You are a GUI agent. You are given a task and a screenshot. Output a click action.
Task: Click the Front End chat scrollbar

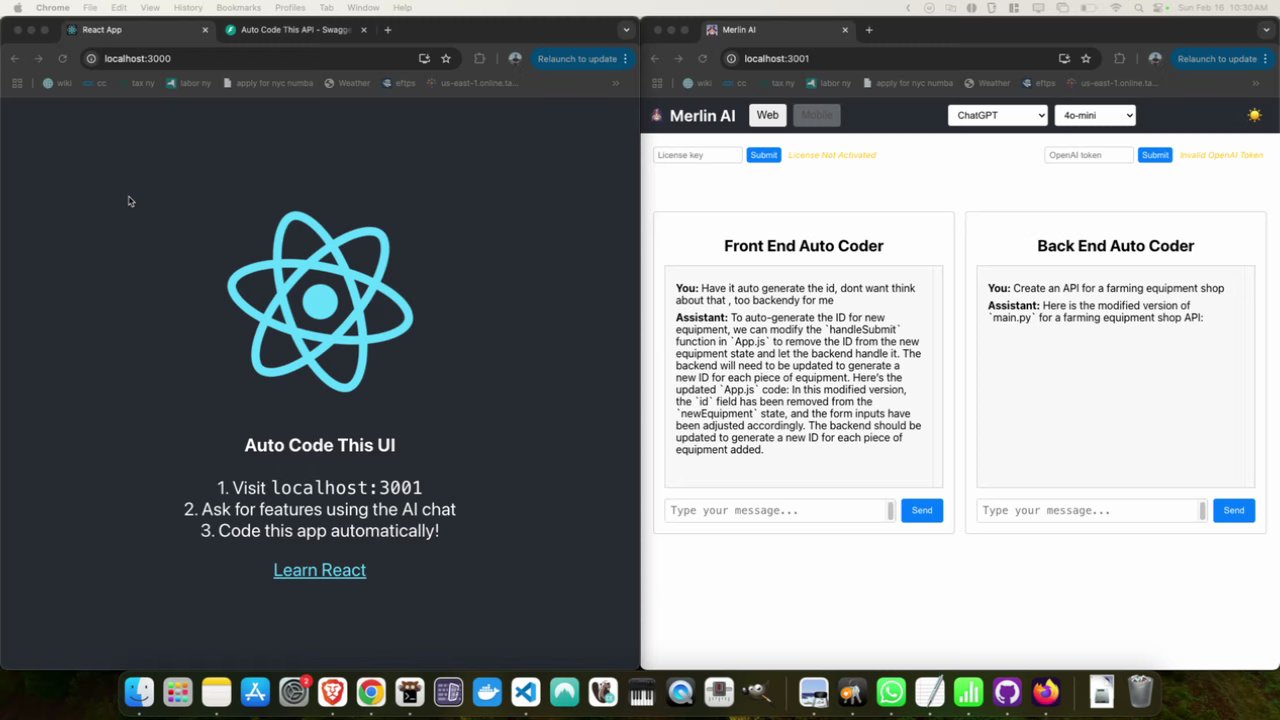tap(937, 377)
